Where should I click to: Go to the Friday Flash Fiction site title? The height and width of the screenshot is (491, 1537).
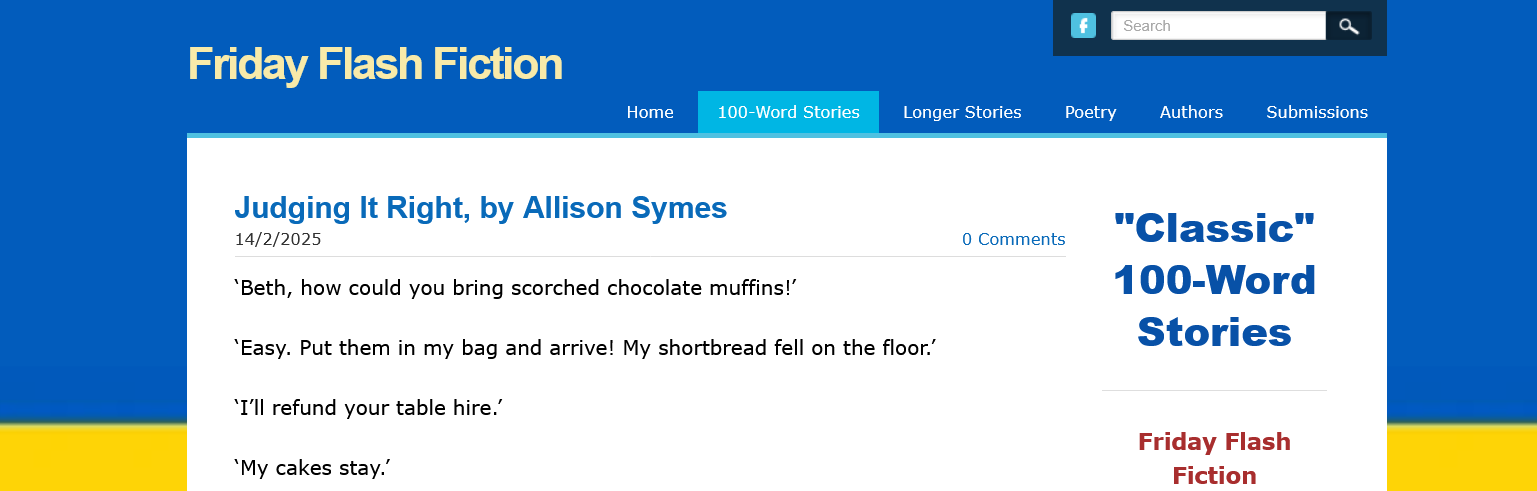pos(375,64)
